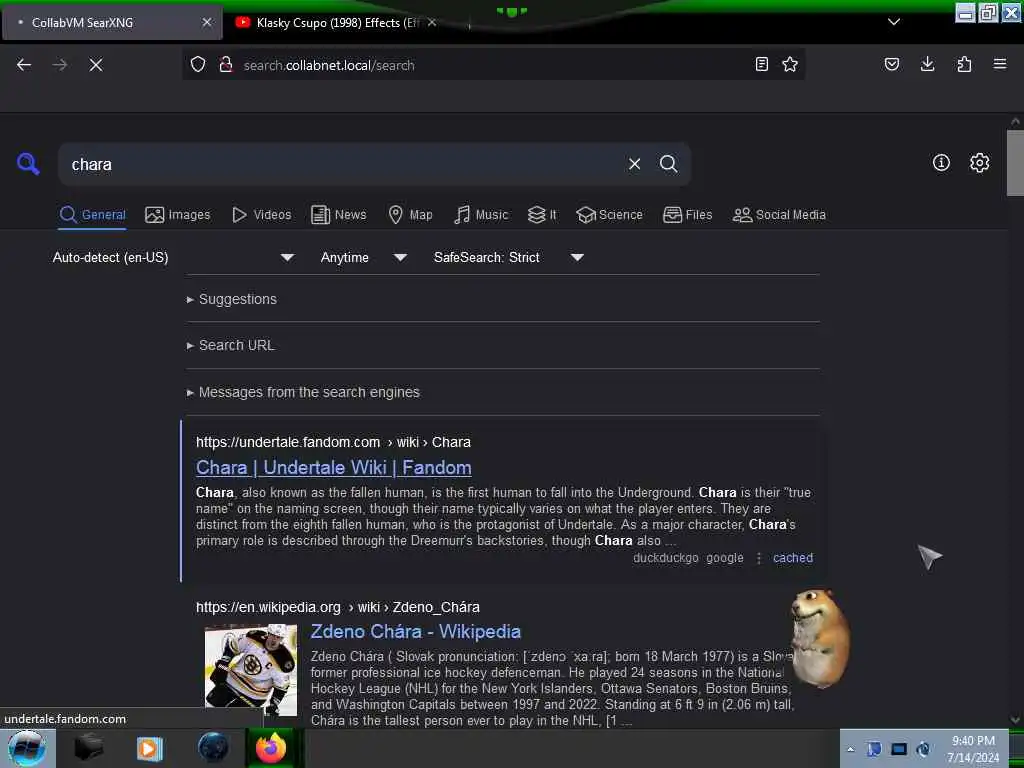The width and height of the screenshot is (1024, 768).
Task: Stop loading the page
Action: [x=95, y=65]
